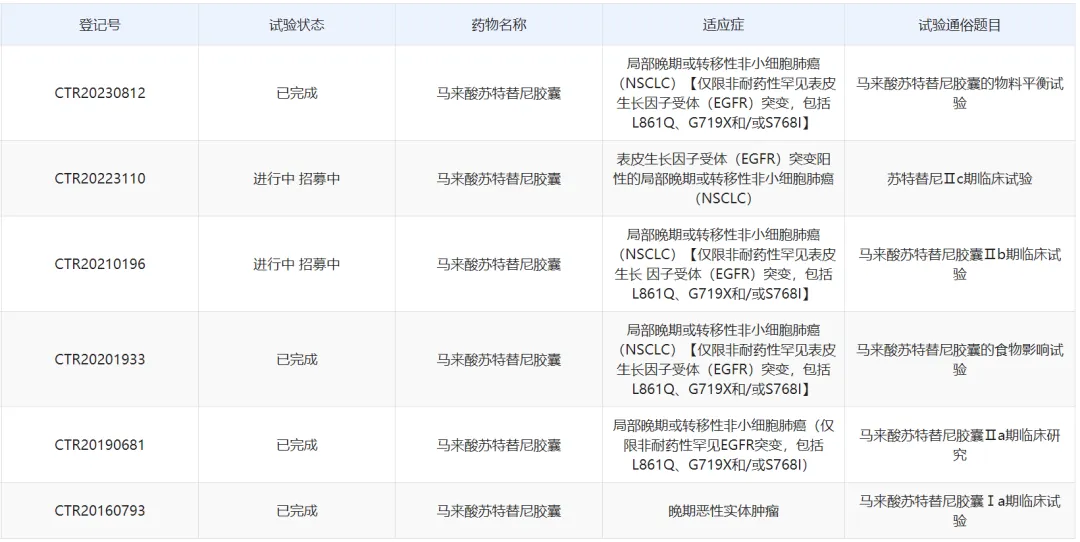
Task: Open the Ⅰa期临床试验 trial title
Action: [x=959, y=511]
